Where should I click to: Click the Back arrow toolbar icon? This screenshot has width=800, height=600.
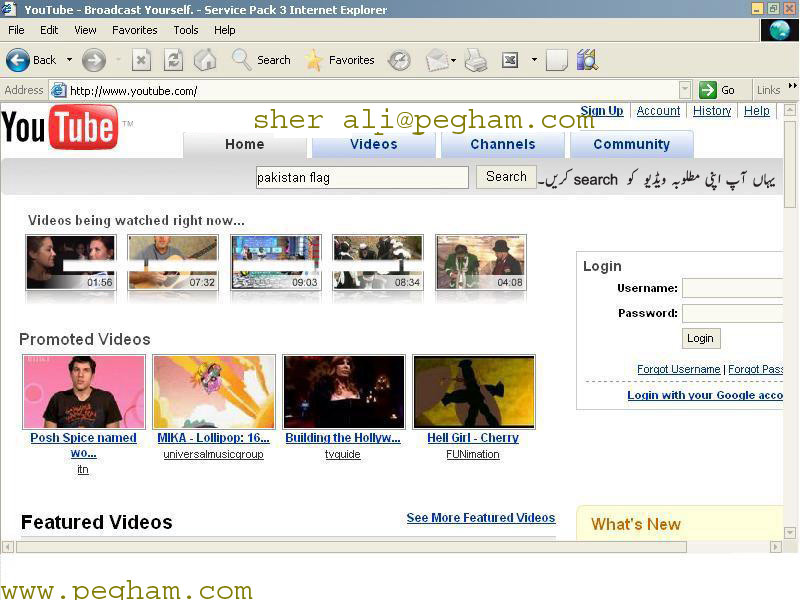[18, 60]
